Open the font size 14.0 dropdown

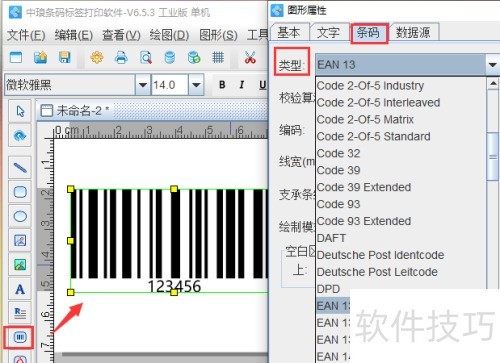pyautogui.click(x=196, y=85)
